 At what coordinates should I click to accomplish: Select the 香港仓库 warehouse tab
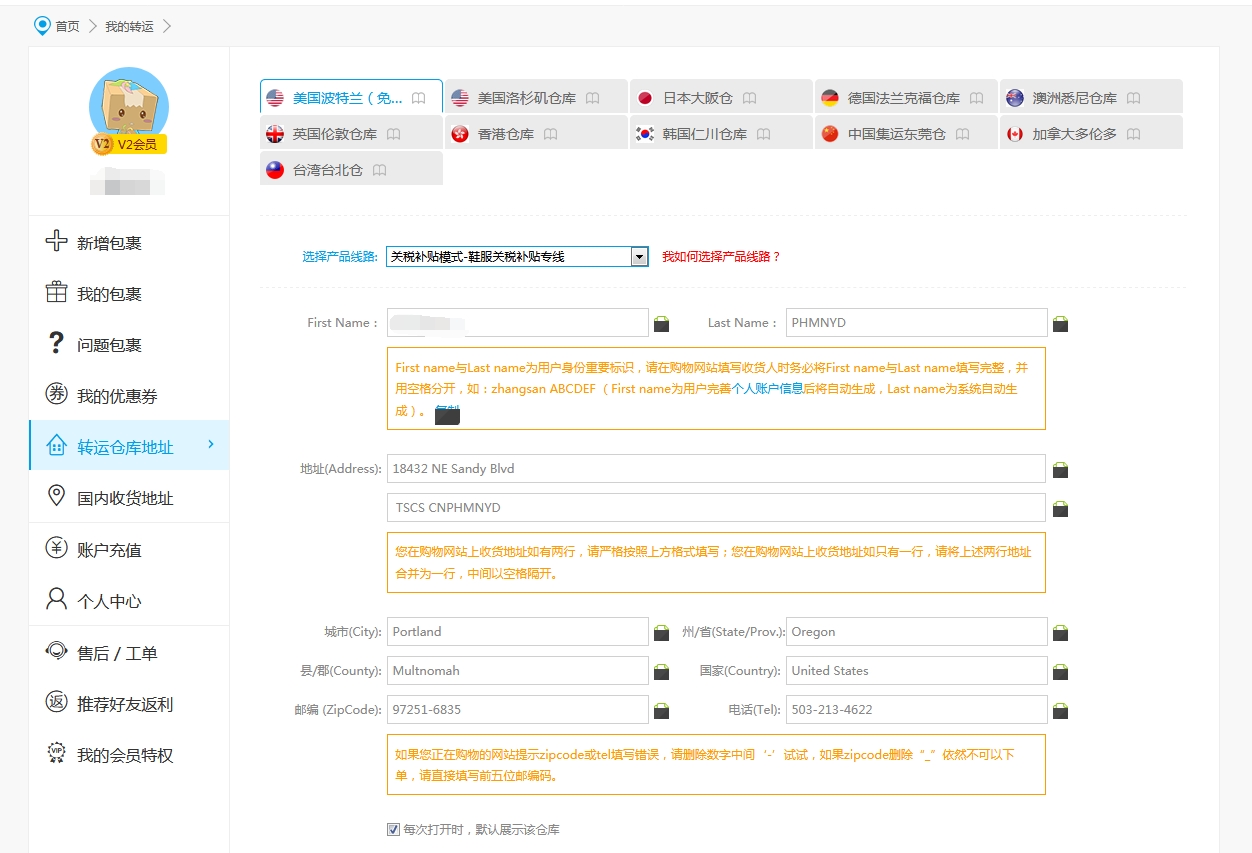(x=505, y=134)
